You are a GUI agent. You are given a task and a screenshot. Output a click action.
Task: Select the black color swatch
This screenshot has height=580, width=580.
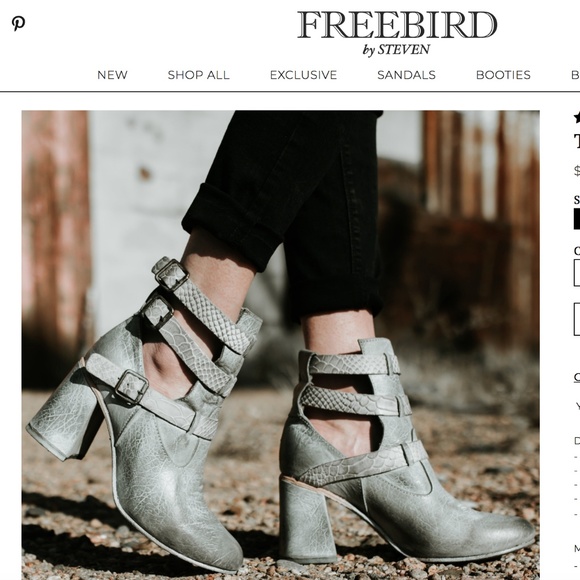pyautogui.click(x=577, y=219)
